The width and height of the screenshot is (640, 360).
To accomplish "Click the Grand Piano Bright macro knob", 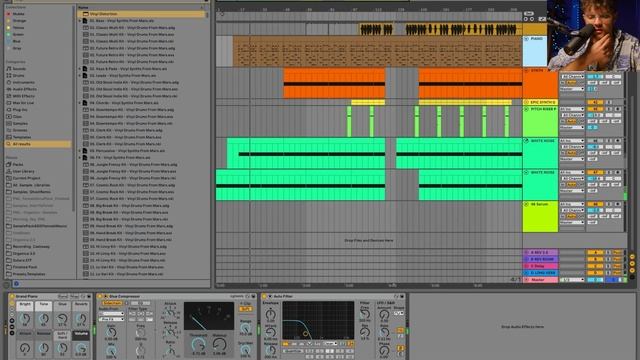I will click(25, 319).
